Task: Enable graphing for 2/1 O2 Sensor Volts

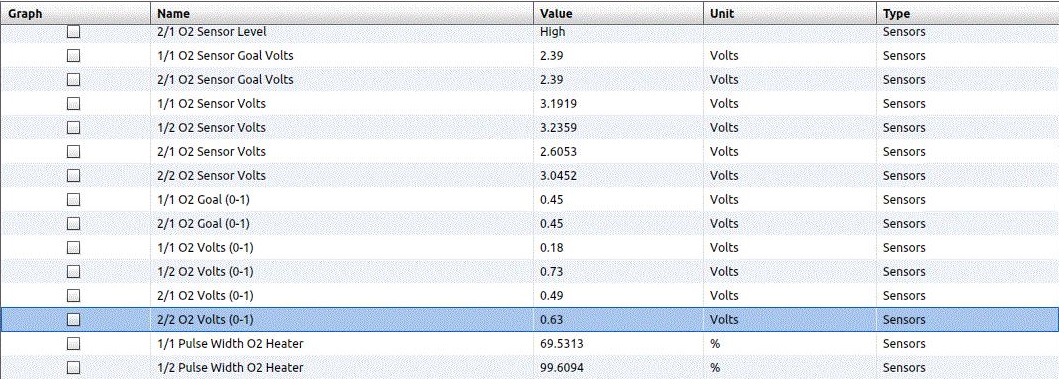Action: click(x=74, y=151)
